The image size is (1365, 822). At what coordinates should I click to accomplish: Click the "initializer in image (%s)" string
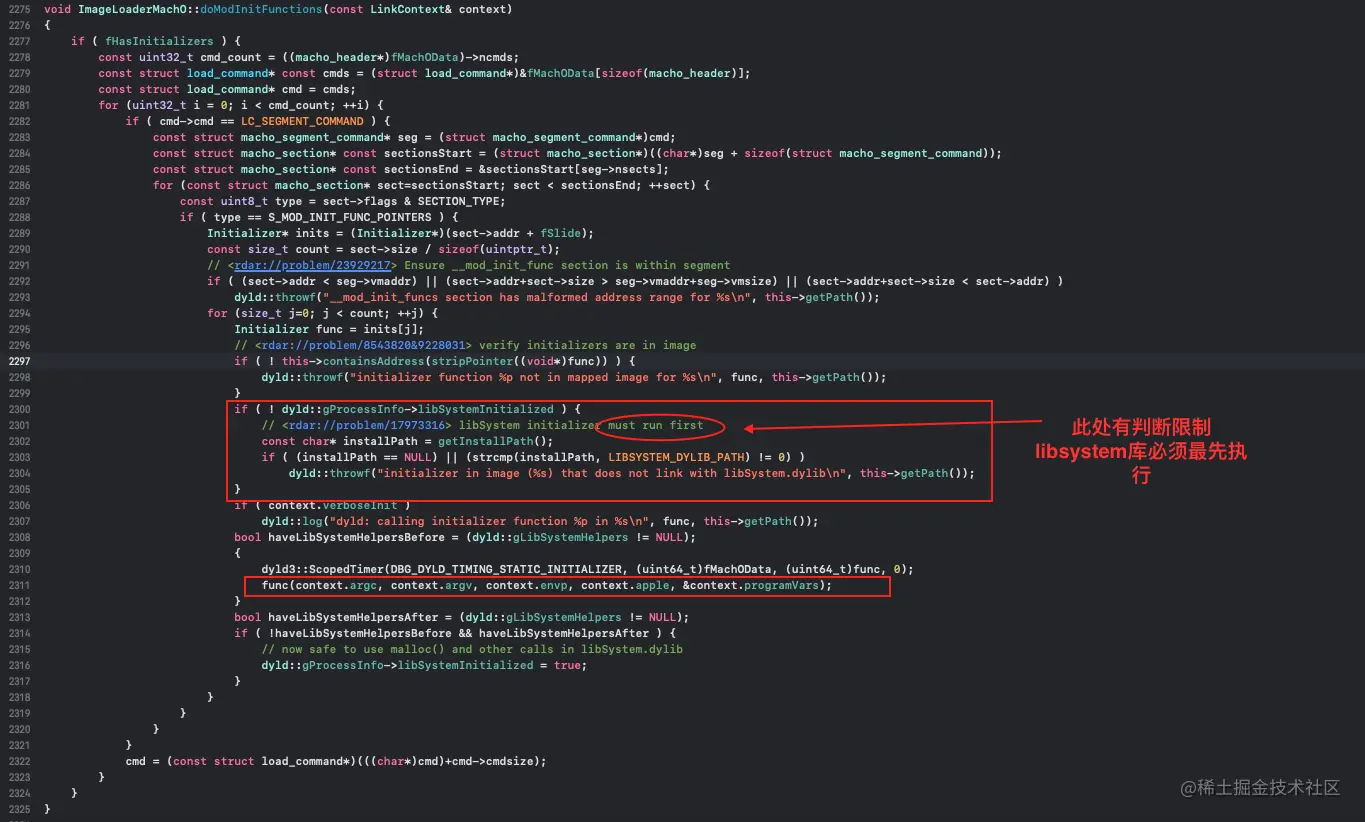[612, 473]
